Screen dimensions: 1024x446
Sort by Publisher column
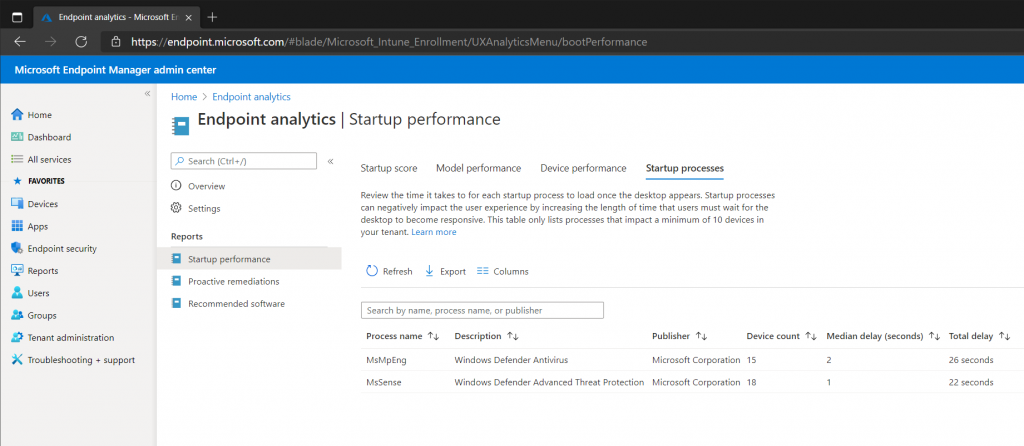679,336
